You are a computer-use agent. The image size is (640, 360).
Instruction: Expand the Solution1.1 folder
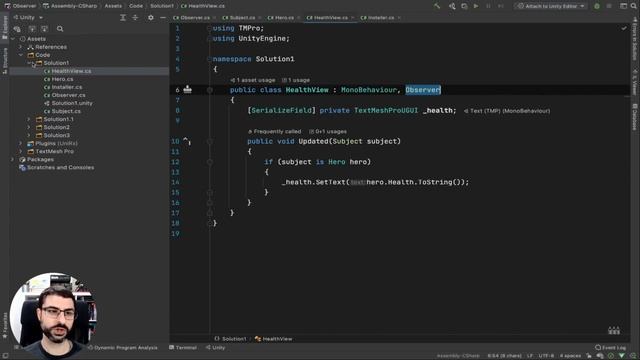coord(29,119)
